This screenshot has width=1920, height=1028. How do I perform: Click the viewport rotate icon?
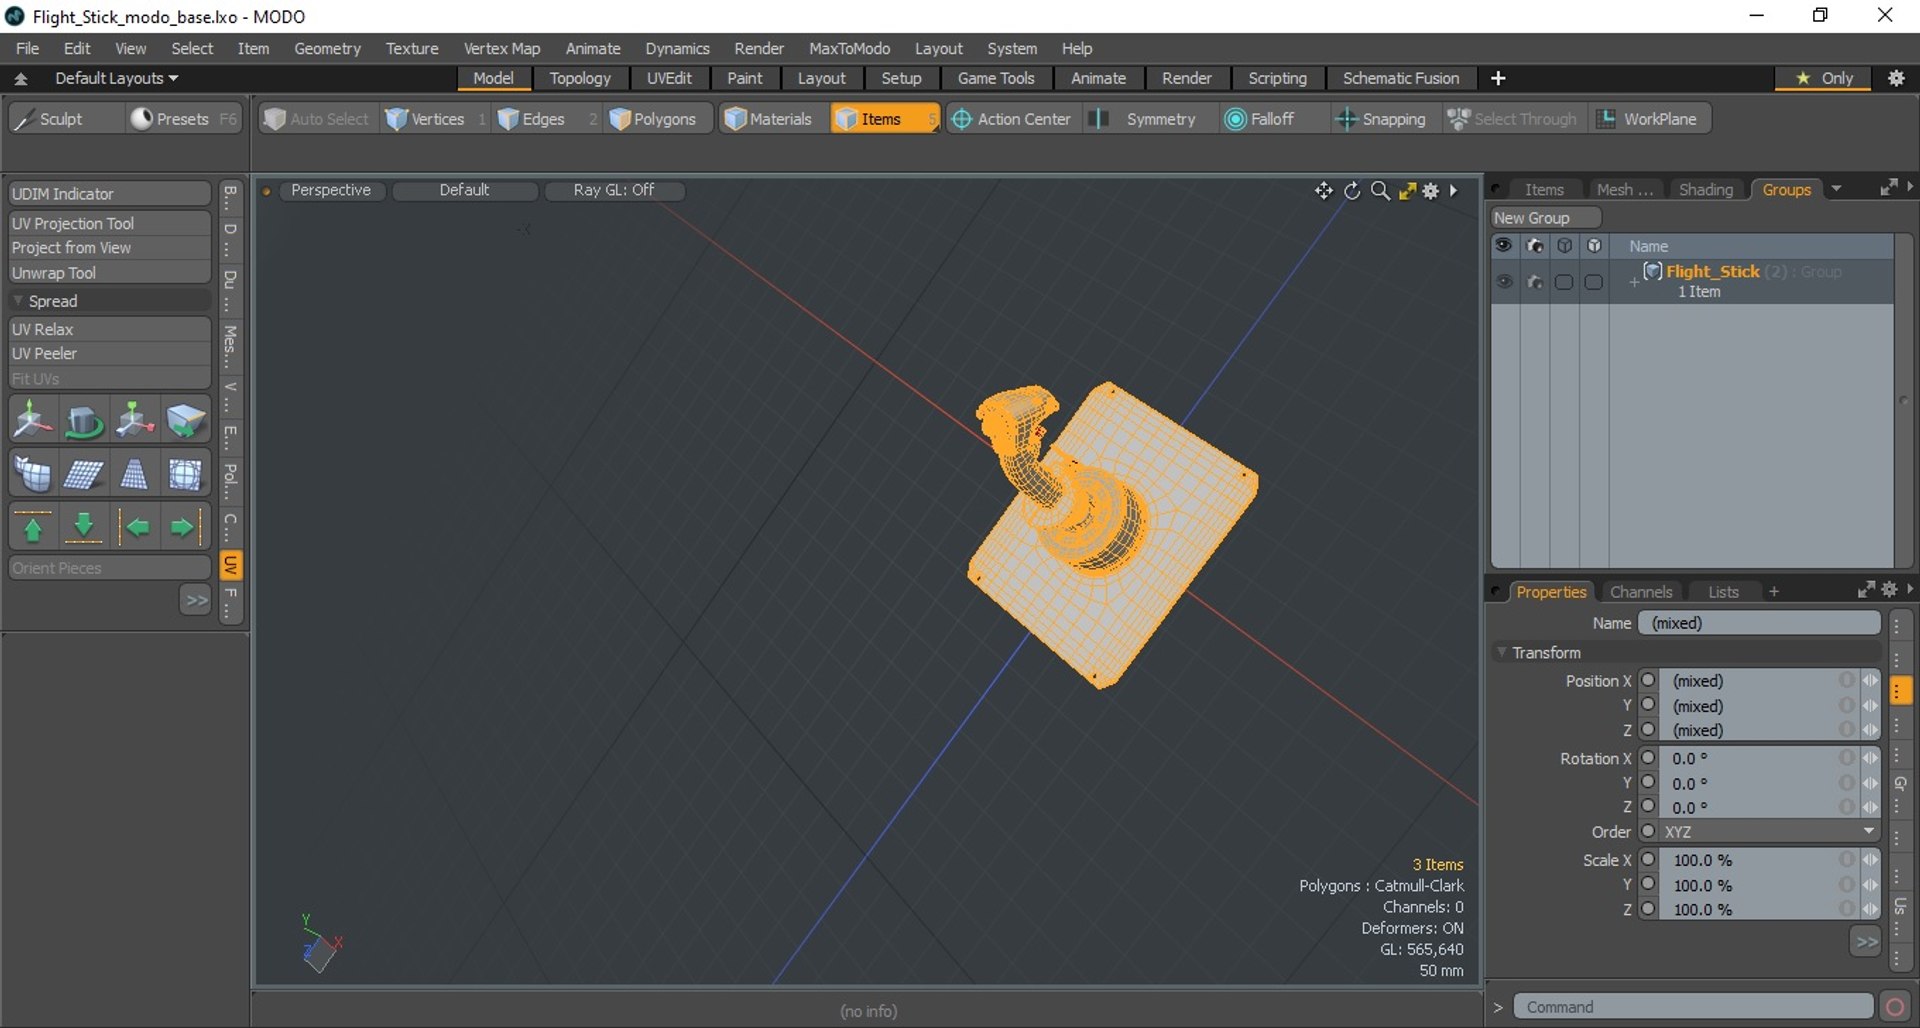point(1352,191)
